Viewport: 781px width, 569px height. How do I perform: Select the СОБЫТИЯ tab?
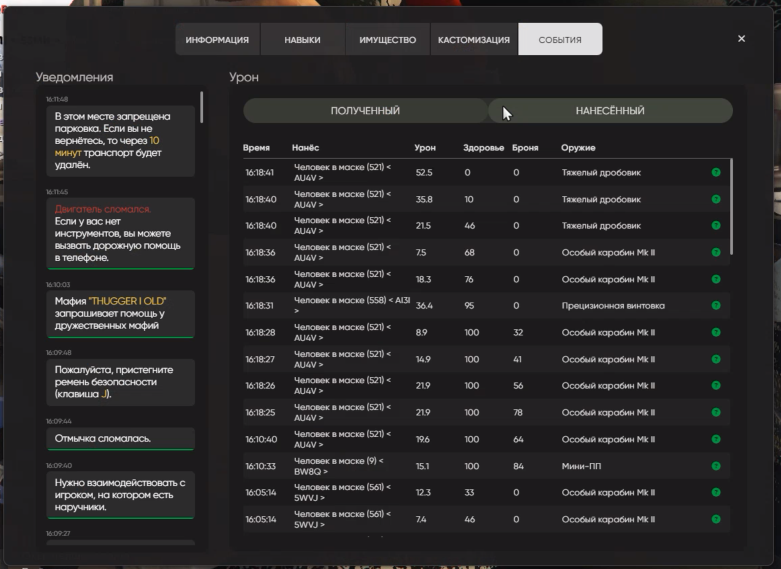click(560, 40)
